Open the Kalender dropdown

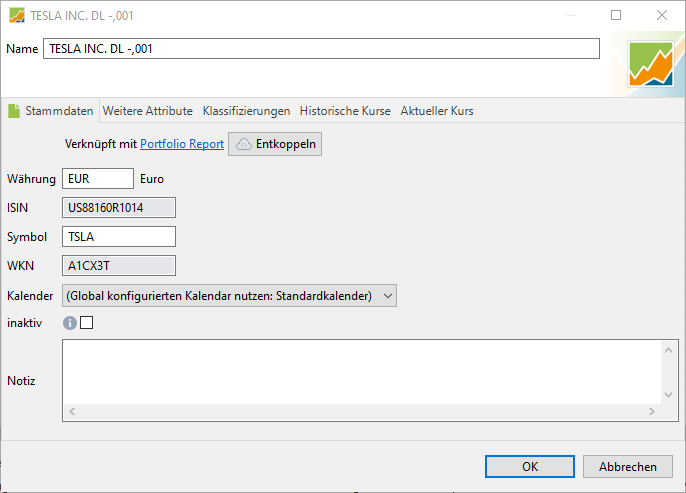pos(229,296)
